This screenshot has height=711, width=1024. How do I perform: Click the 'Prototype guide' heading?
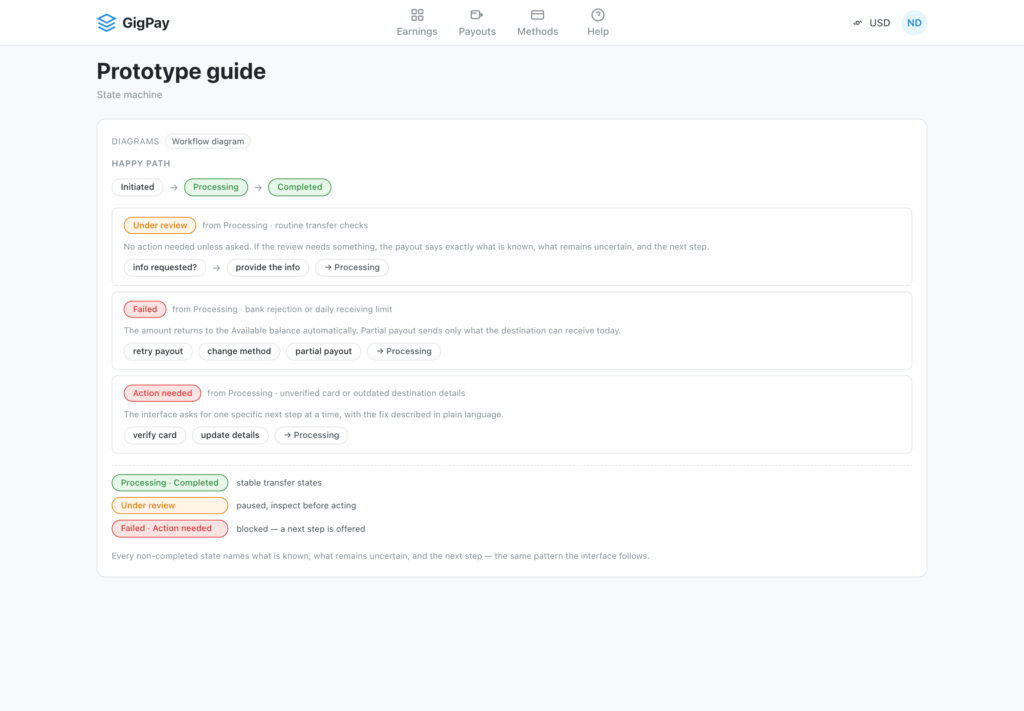tap(181, 71)
